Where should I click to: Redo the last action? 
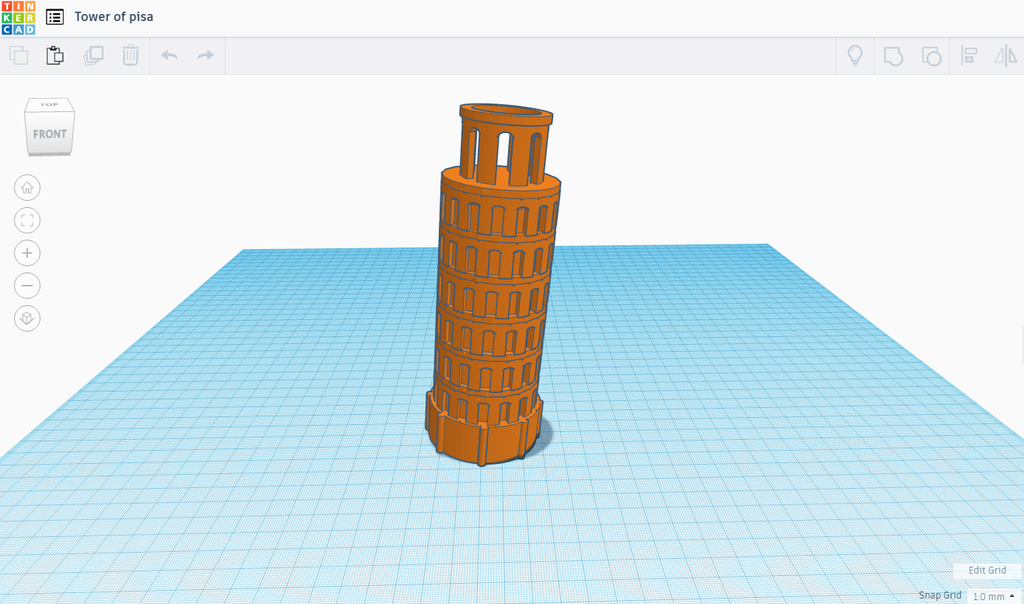click(206, 56)
